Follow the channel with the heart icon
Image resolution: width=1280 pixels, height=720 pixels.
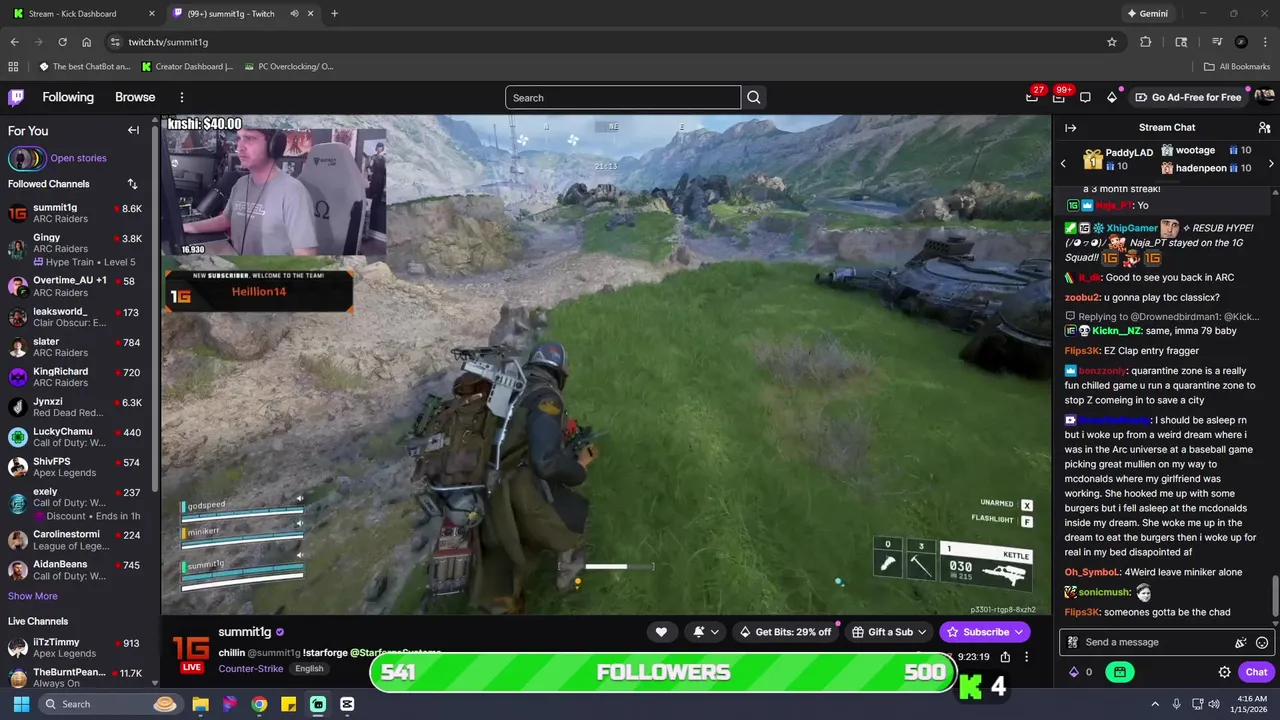[x=661, y=632]
